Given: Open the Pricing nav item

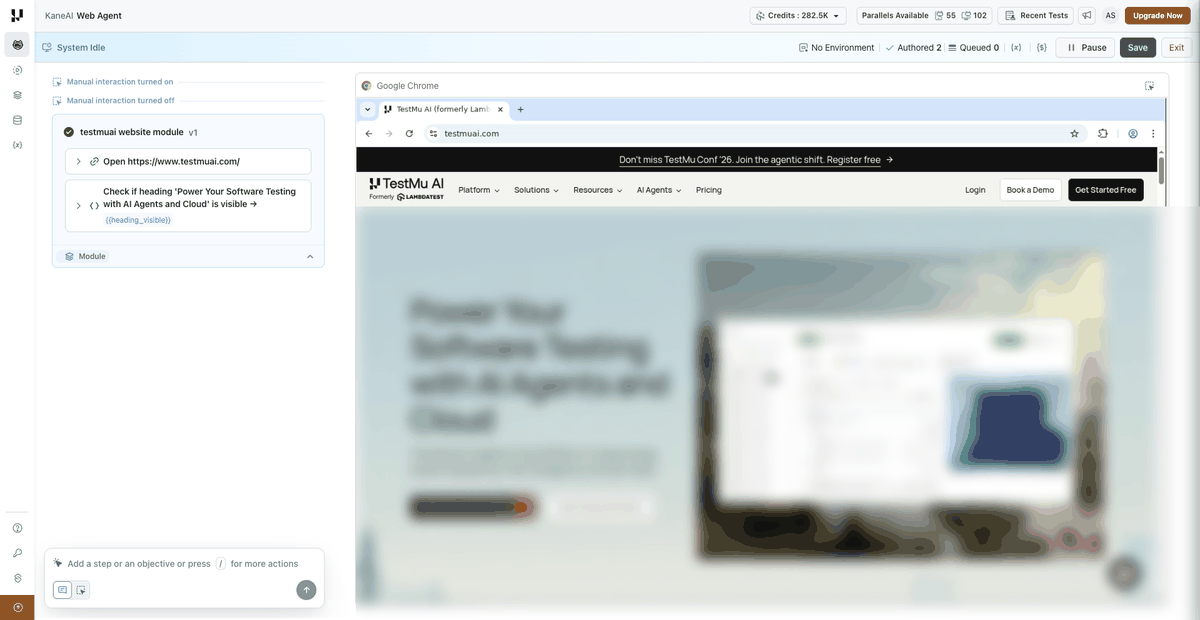Looking at the screenshot, I should point(709,190).
